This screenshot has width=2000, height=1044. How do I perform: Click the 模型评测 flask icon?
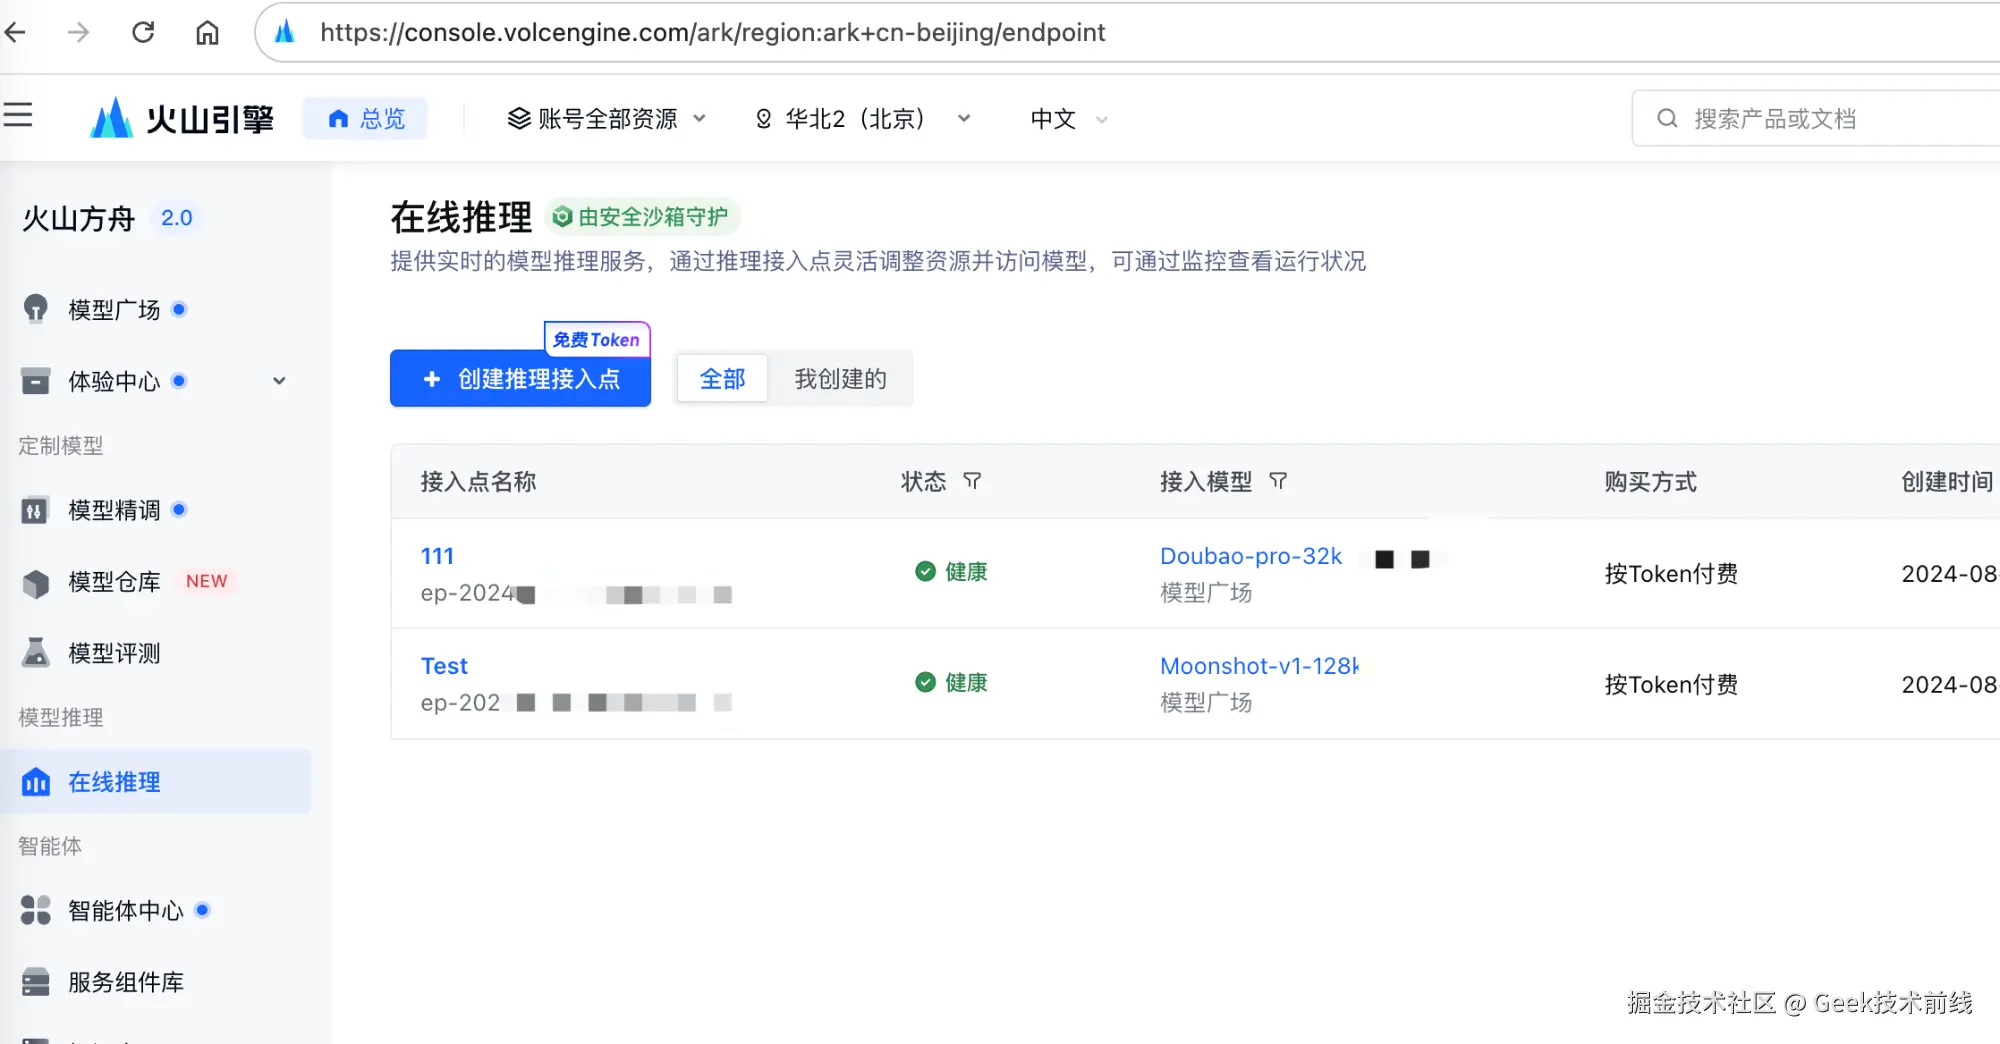[x=36, y=652]
